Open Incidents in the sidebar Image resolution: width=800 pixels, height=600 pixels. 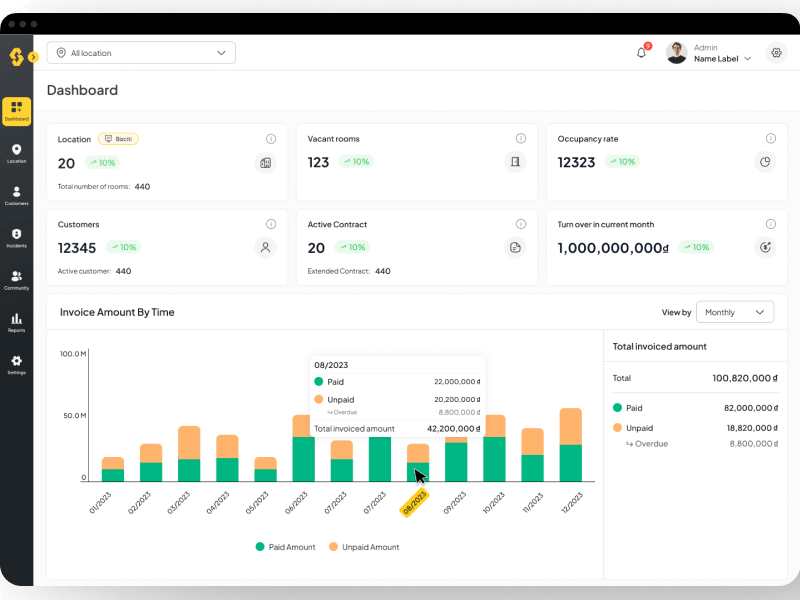[x=16, y=238]
